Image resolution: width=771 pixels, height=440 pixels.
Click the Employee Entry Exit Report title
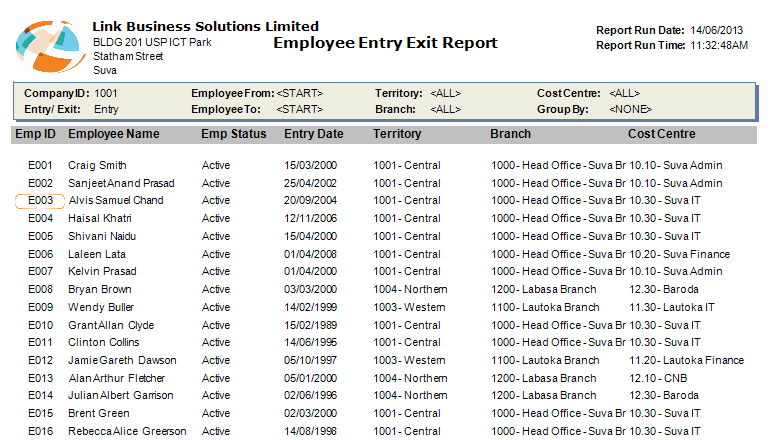(385, 44)
